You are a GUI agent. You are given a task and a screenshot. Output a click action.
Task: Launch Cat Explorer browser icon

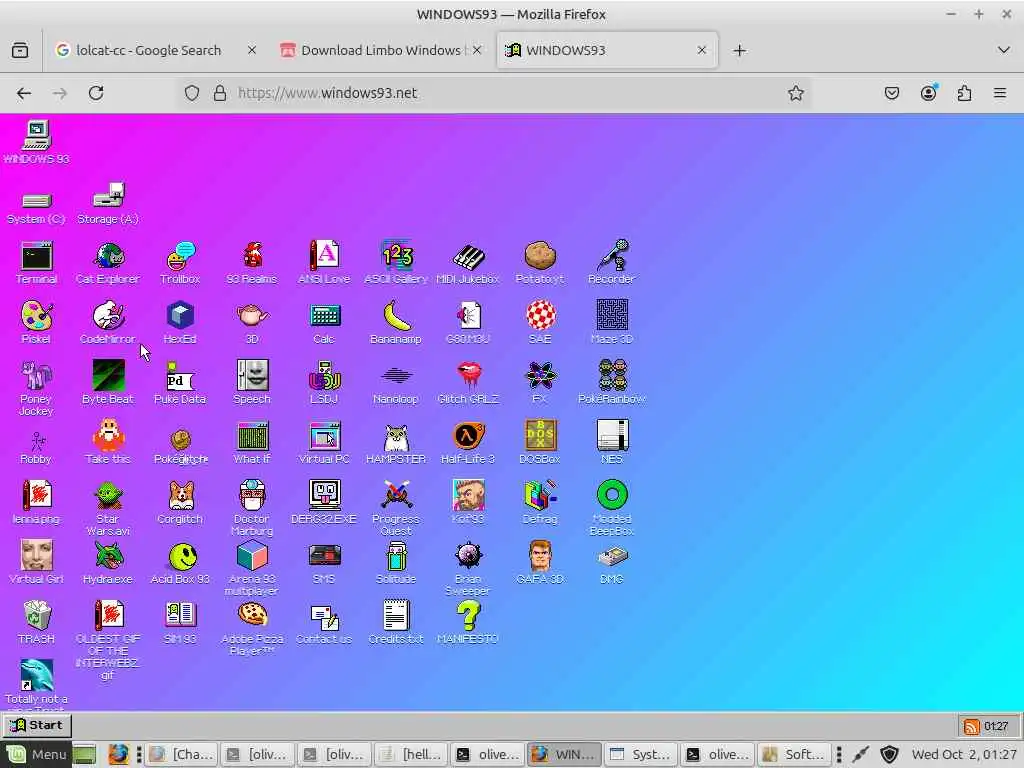(x=108, y=263)
